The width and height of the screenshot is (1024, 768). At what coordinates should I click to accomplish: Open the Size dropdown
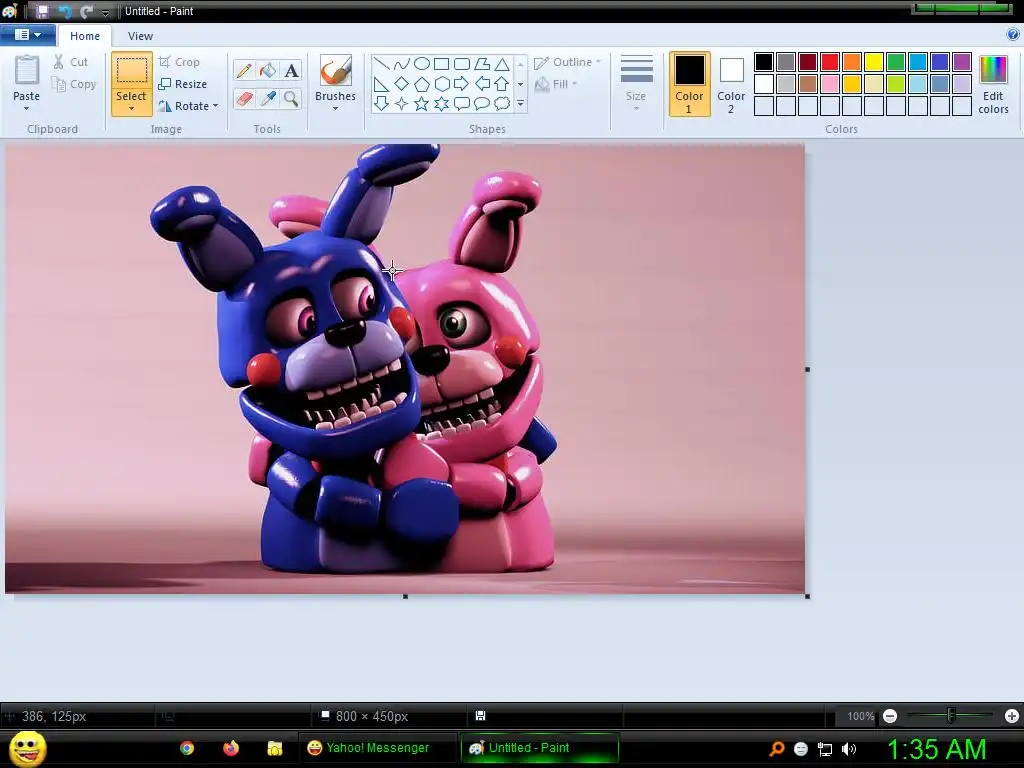pyautogui.click(x=636, y=84)
